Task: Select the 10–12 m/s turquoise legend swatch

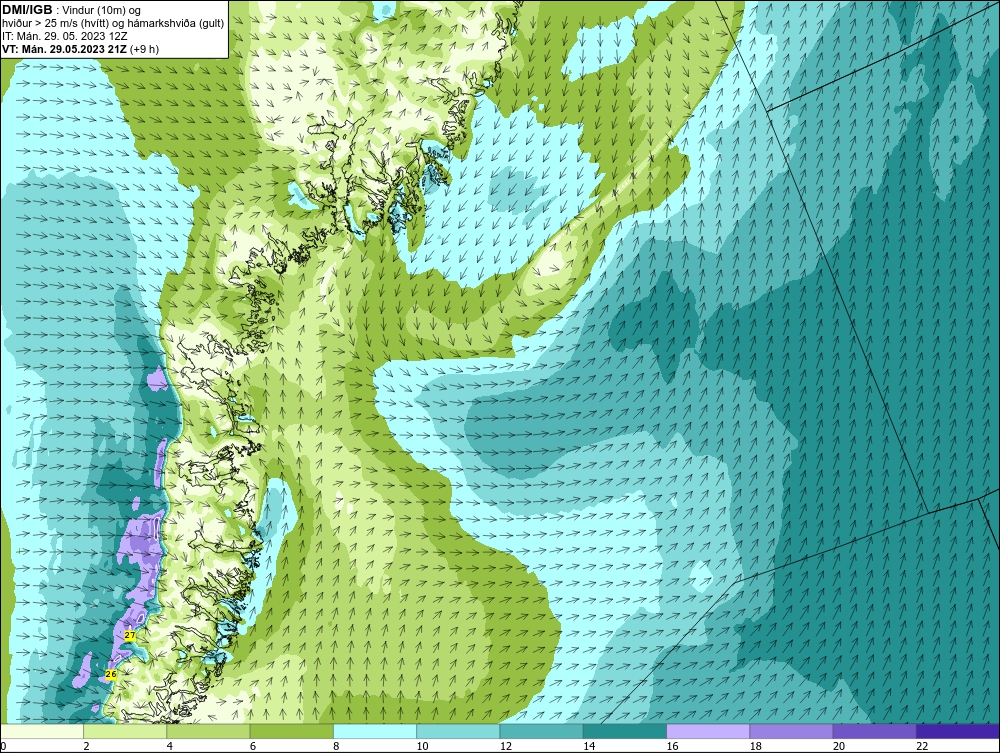Action: pyautogui.click(x=458, y=731)
